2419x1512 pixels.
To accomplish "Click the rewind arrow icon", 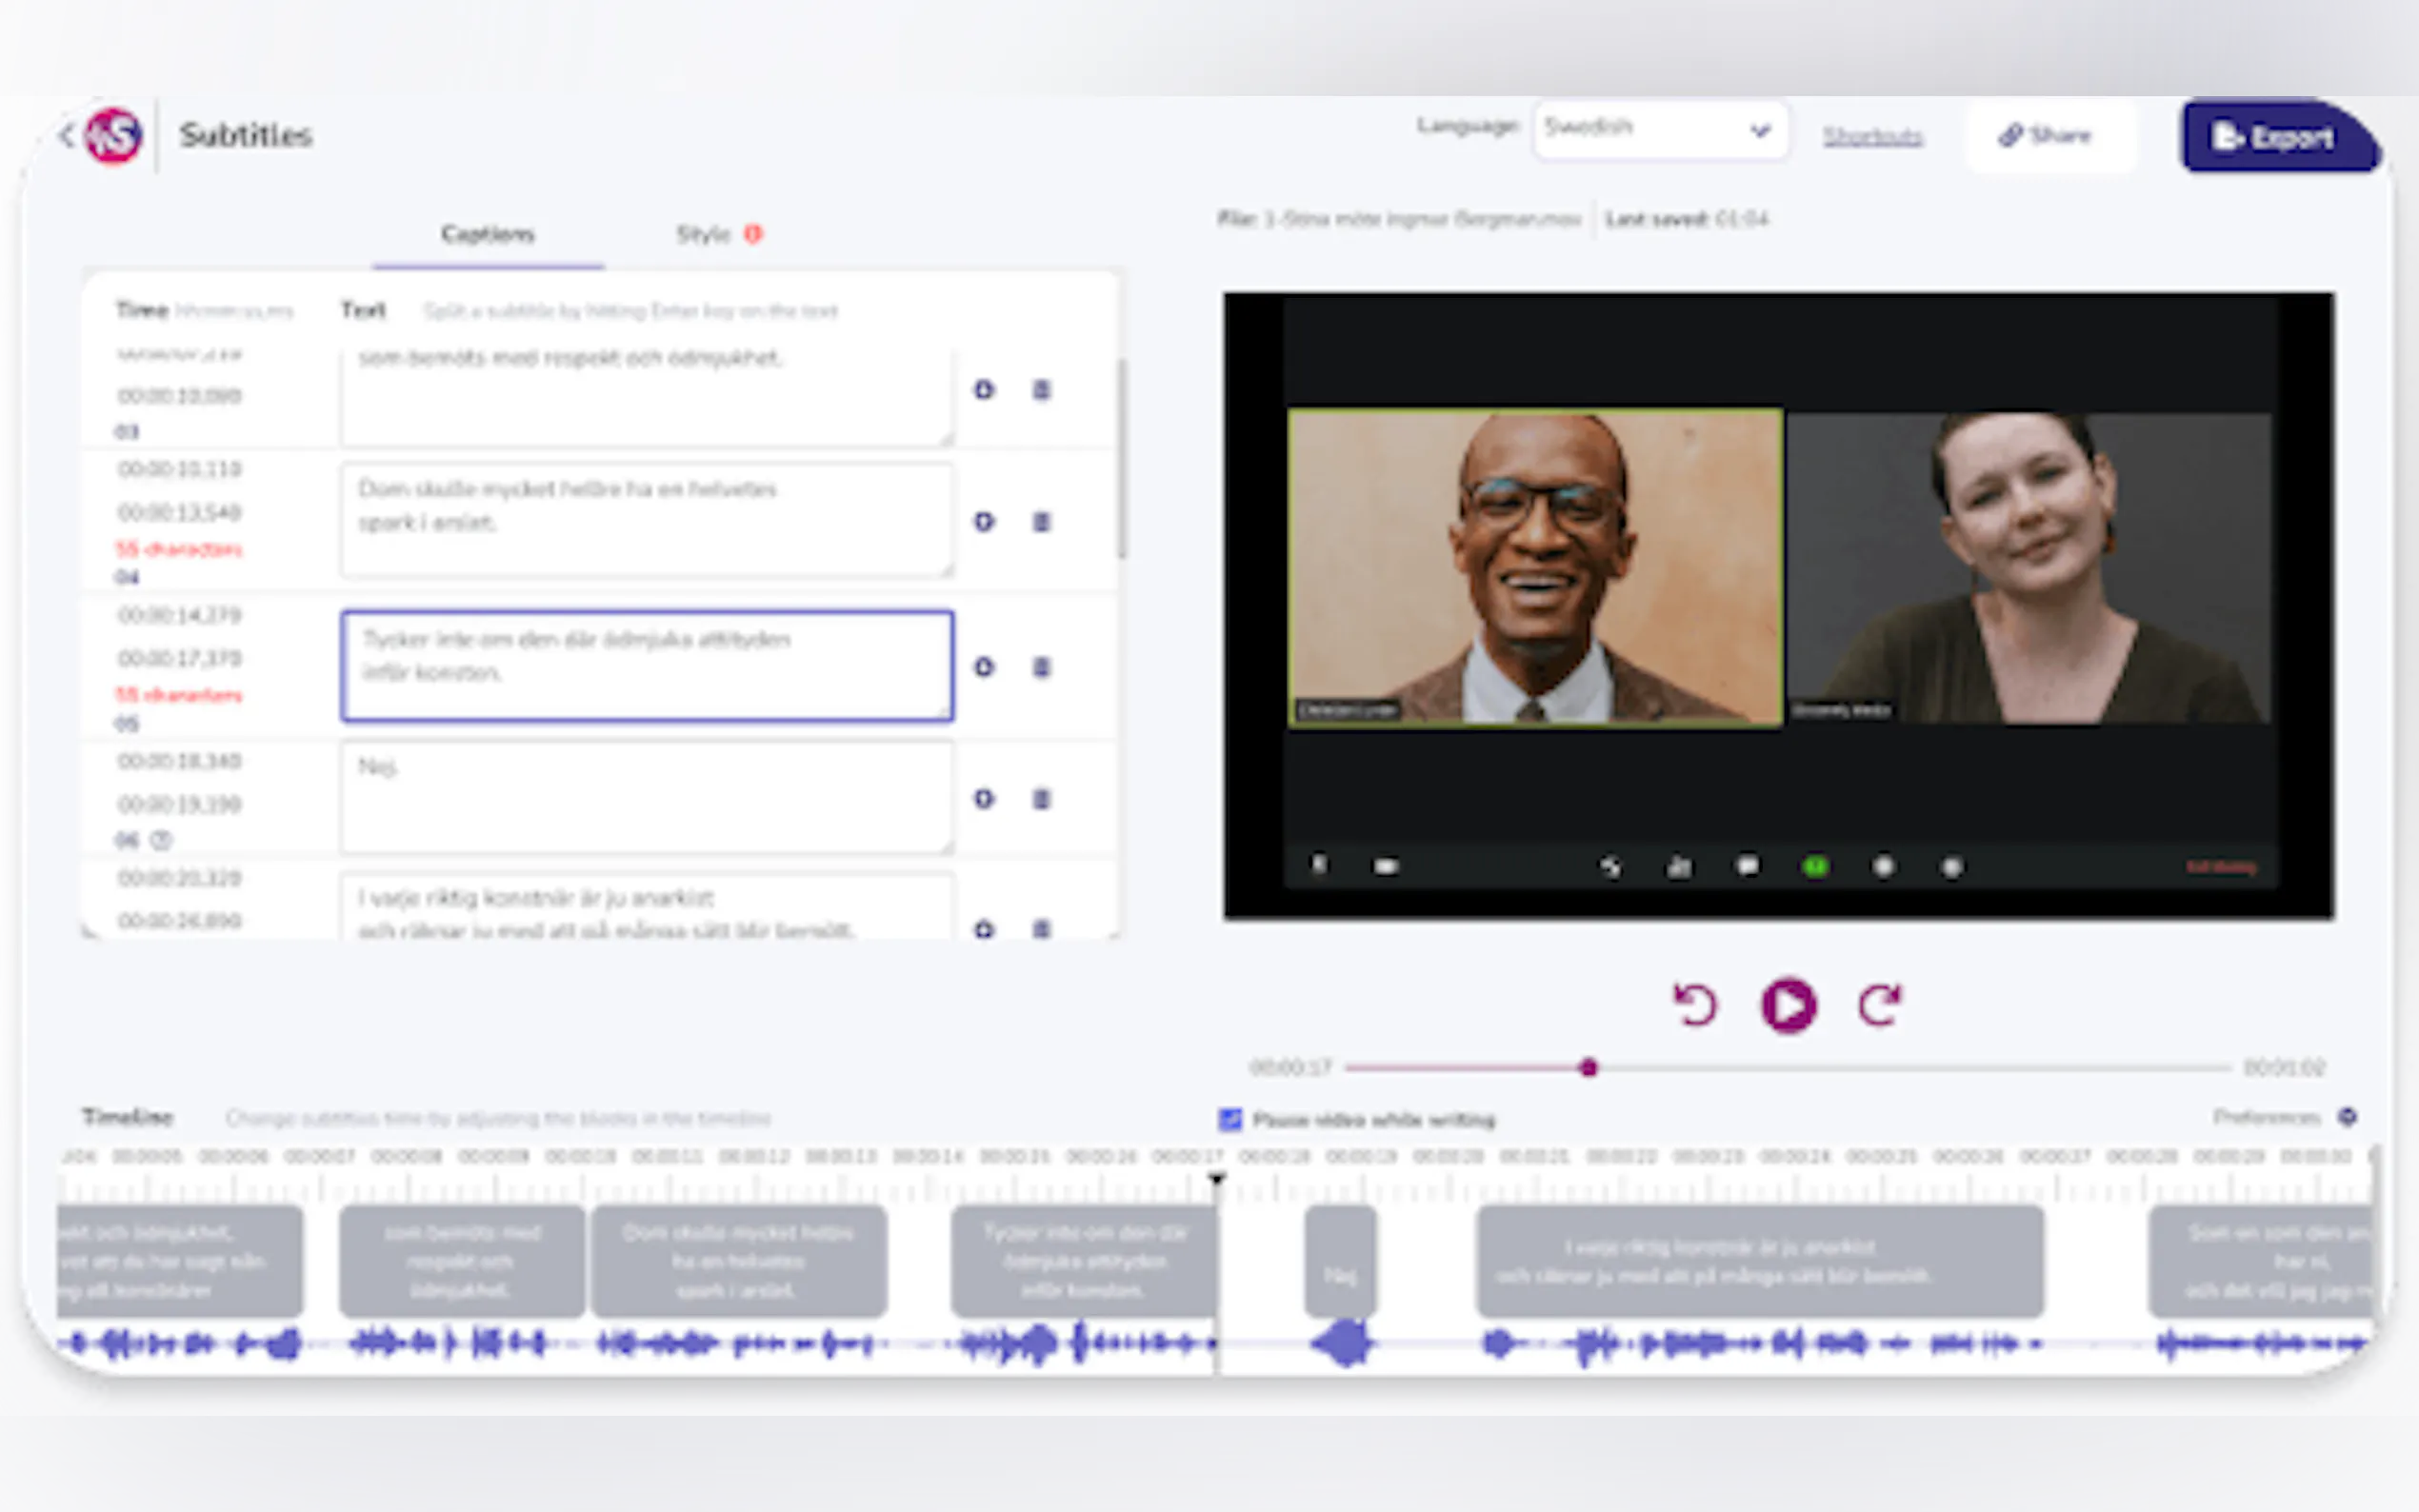I will (1695, 1005).
